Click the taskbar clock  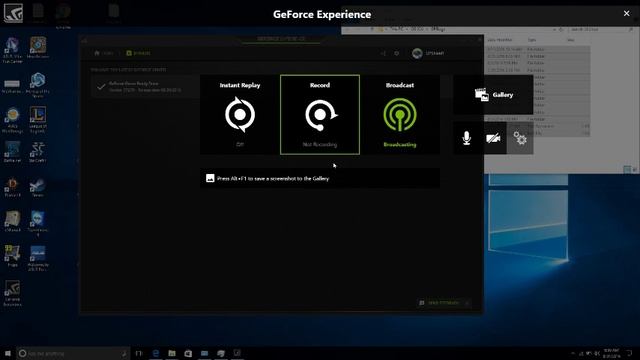[611, 353]
